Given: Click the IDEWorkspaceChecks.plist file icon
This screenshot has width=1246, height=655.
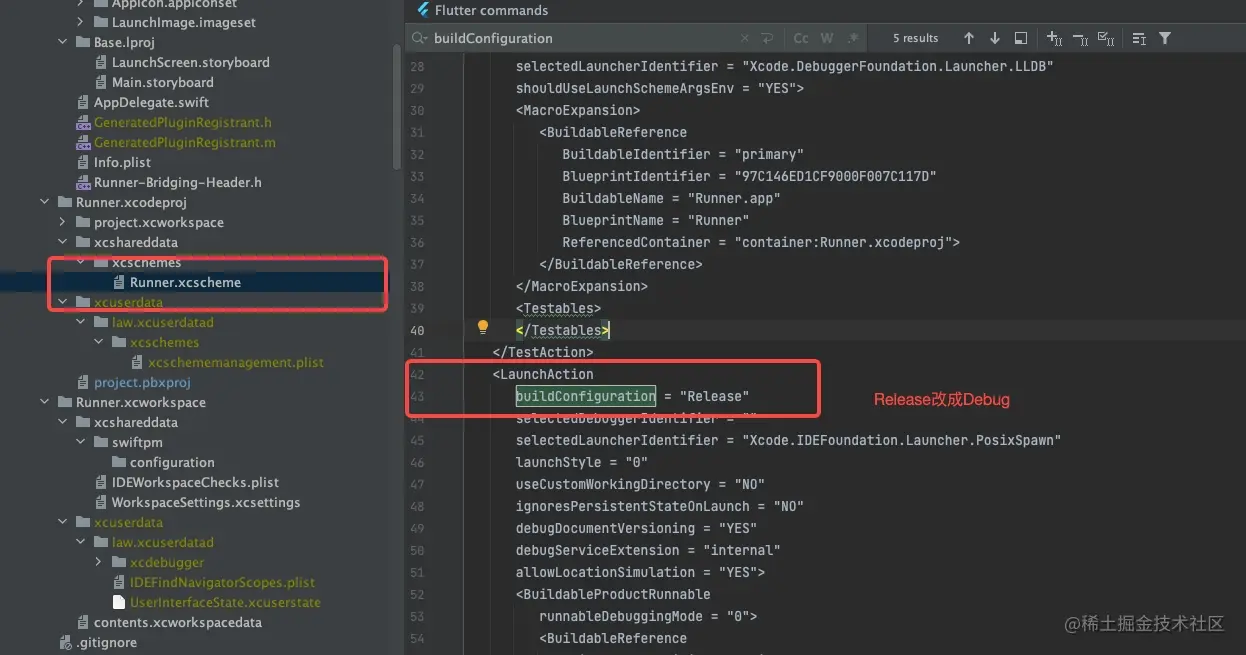Looking at the screenshot, I should point(102,482).
